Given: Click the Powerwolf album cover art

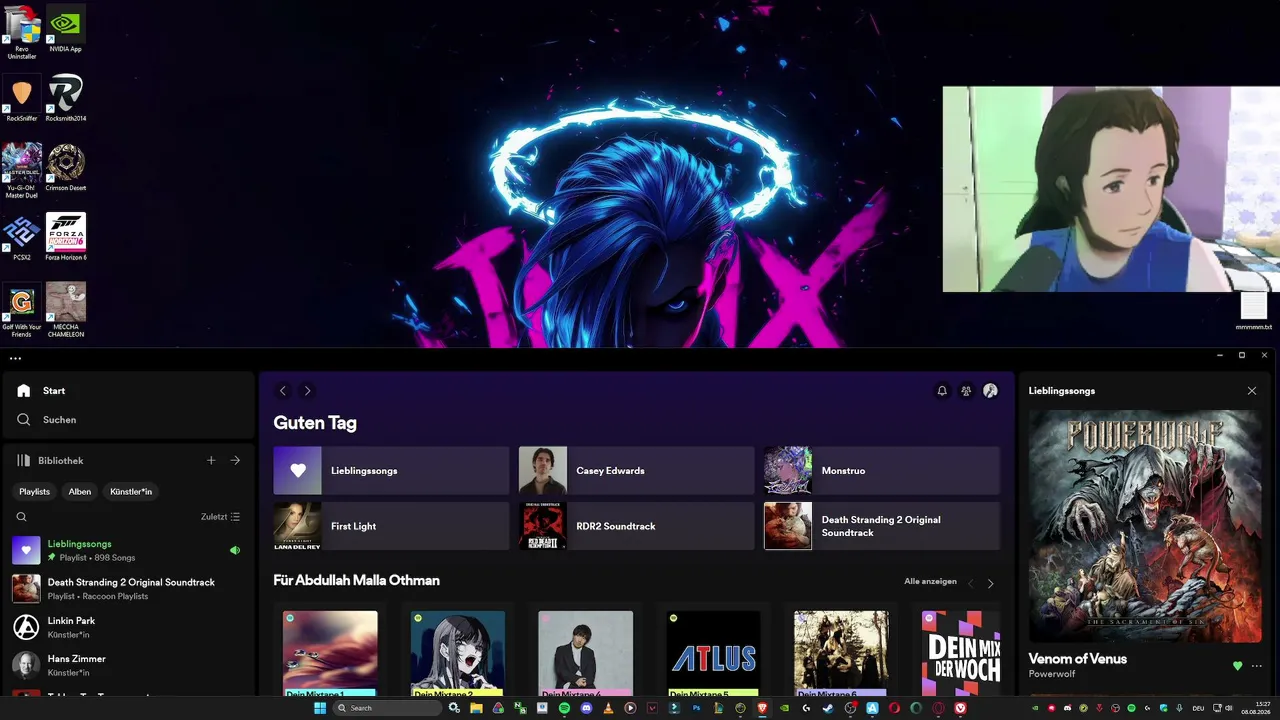Looking at the screenshot, I should [x=1145, y=525].
